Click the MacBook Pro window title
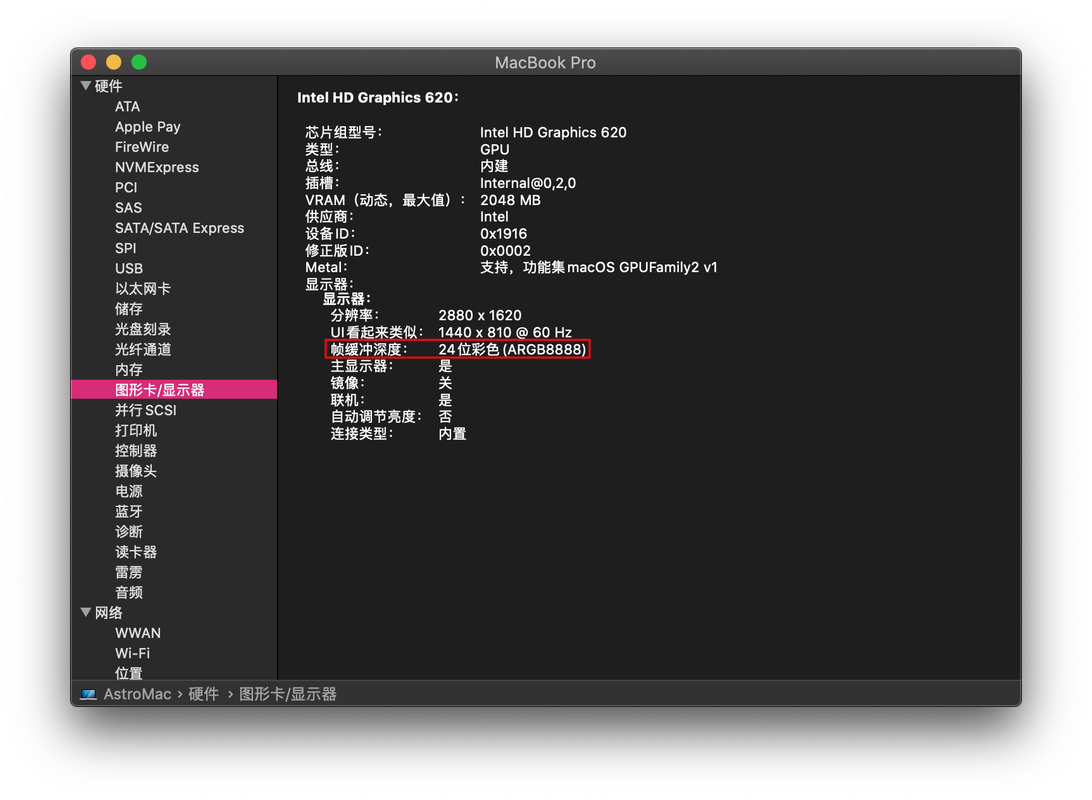1092x800 pixels. [545, 63]
